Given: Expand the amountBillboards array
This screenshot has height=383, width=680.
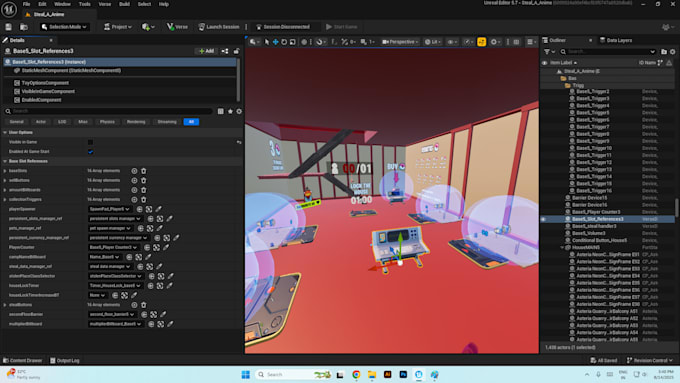Looking at the screenshot, I should [x=5, y=190].
